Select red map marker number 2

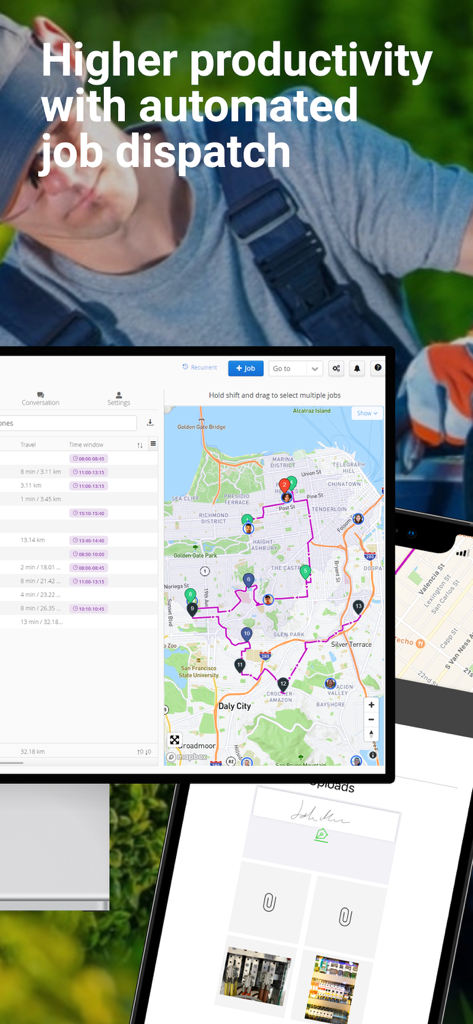pos(284,486)
